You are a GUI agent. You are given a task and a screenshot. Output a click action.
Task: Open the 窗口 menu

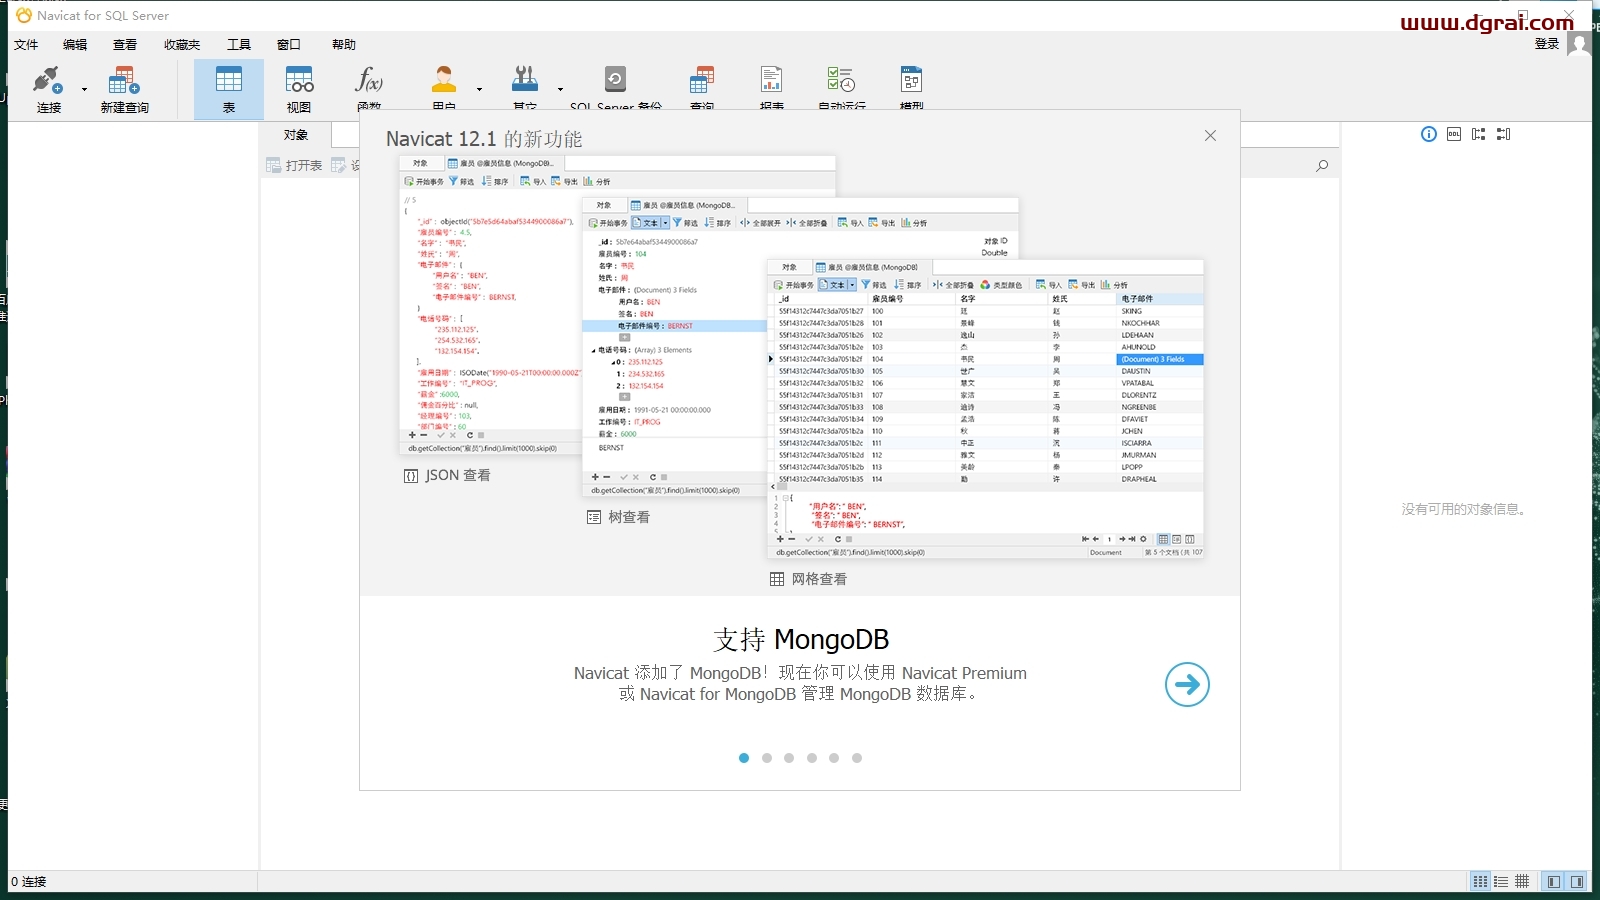coord(289,44)
